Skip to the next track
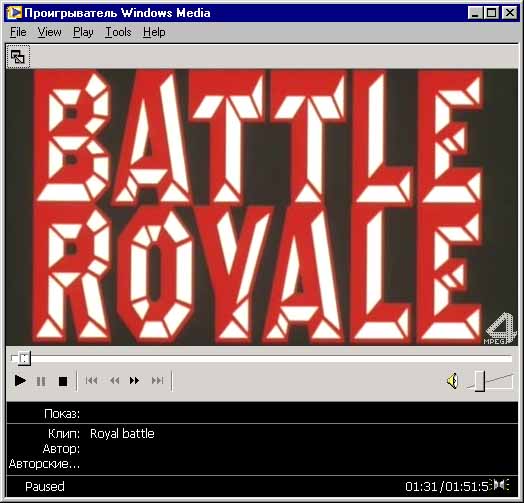 [x=157, y=381]
